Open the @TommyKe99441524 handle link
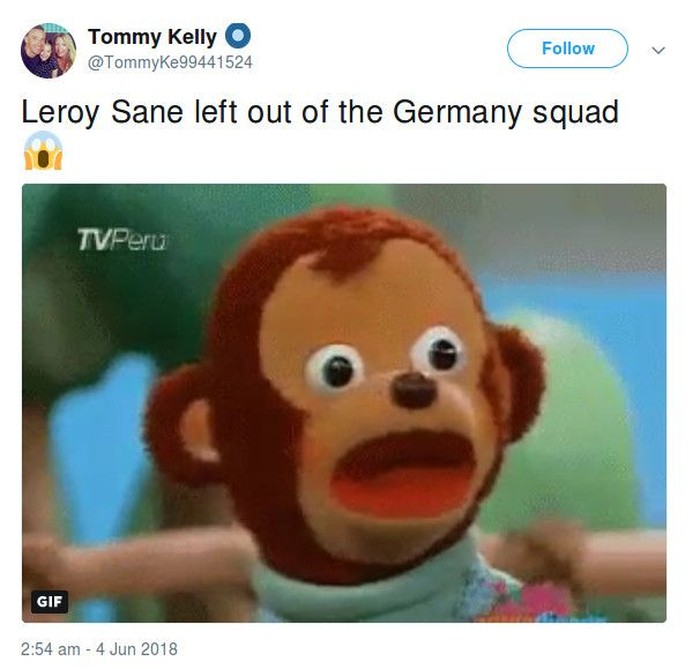Viewport: 700px width, 669px height. pos(170,62)
